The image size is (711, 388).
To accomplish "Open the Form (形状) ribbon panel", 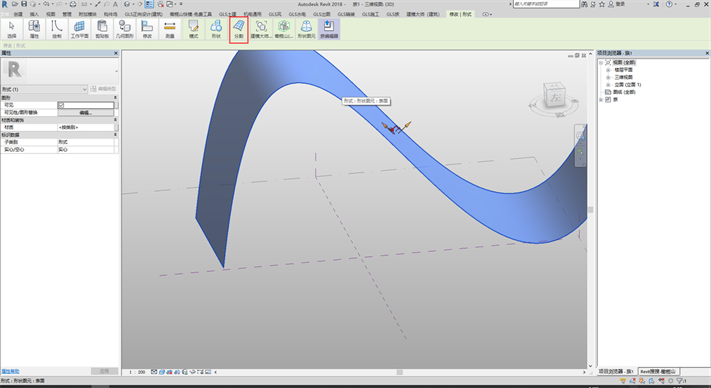I will pos(216,29).
